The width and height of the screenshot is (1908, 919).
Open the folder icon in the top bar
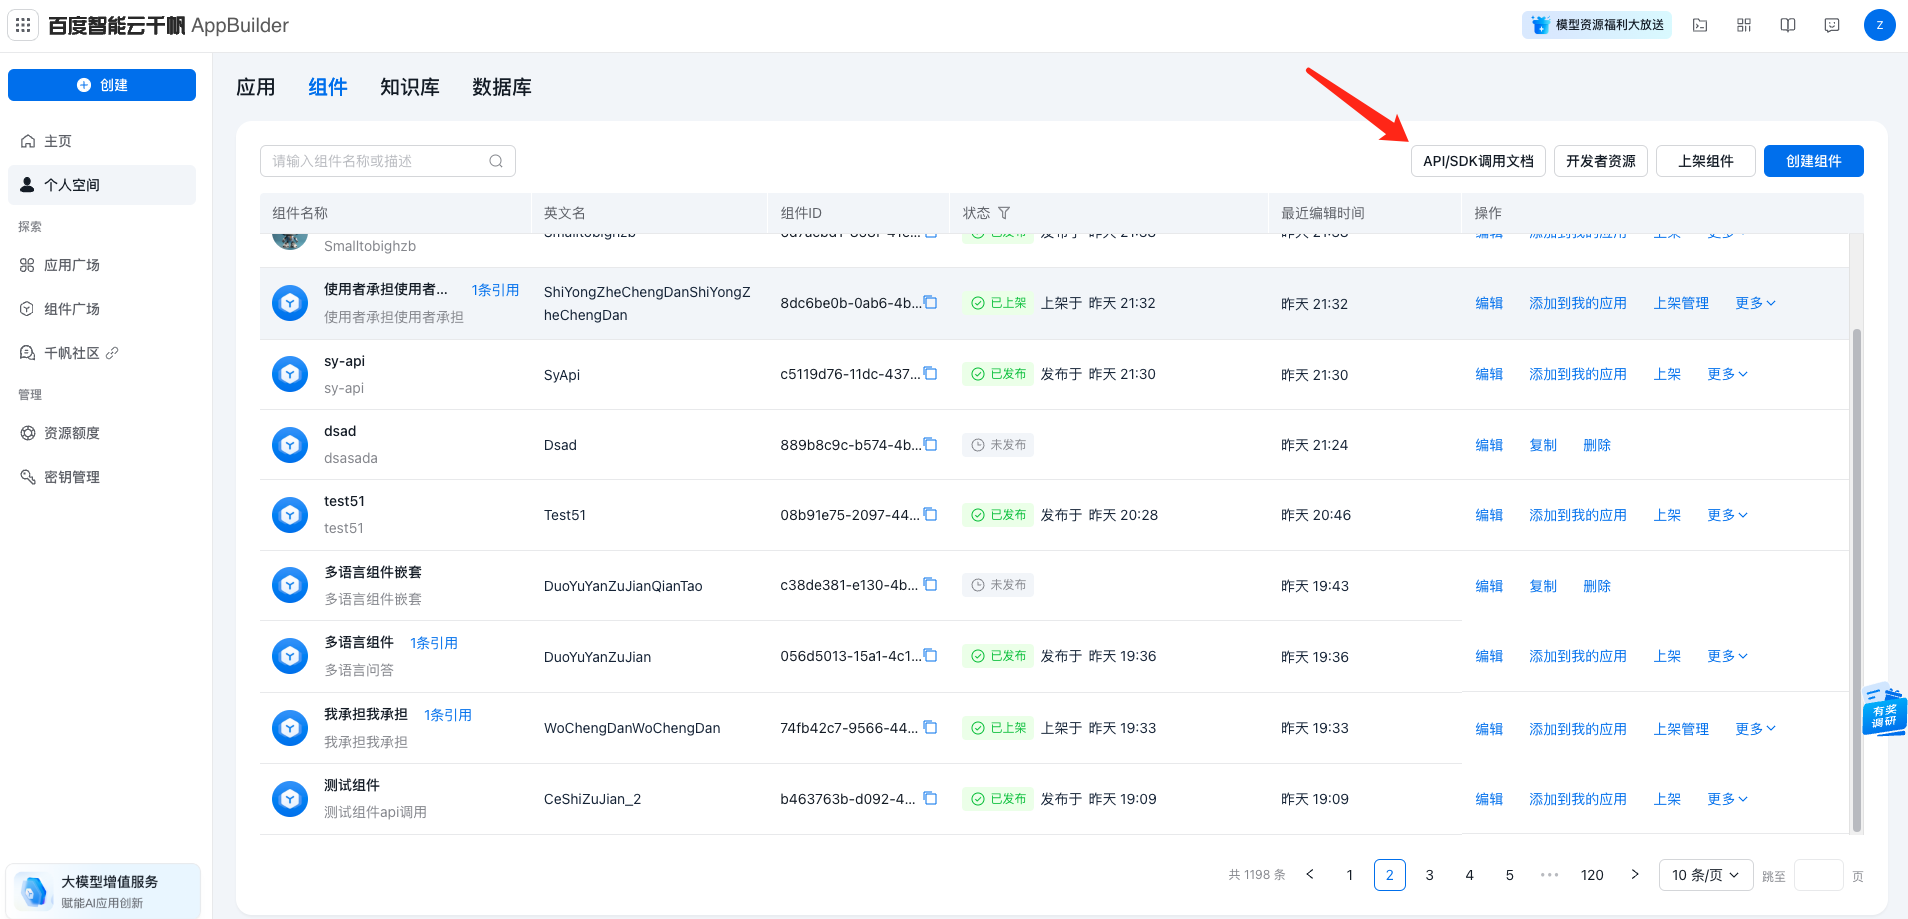[x=1700, y=25]
